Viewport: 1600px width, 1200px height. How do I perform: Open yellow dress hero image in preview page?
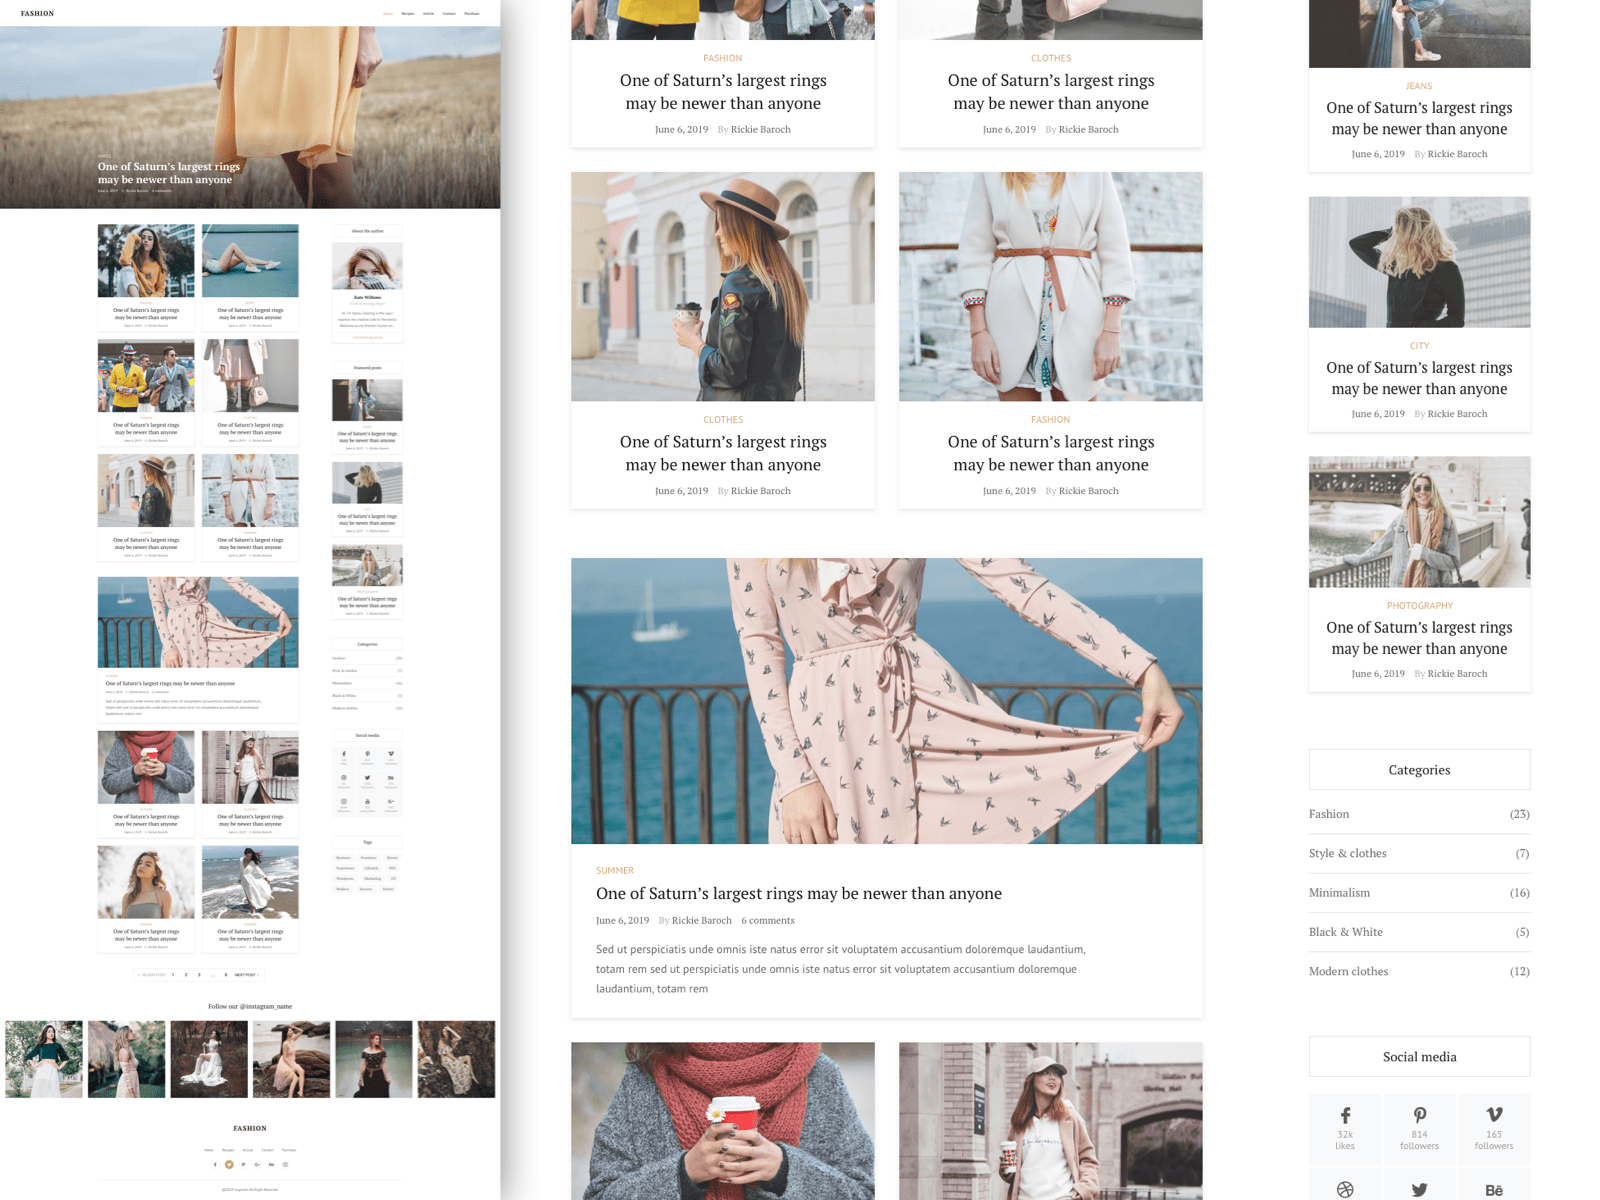point(250,117)
